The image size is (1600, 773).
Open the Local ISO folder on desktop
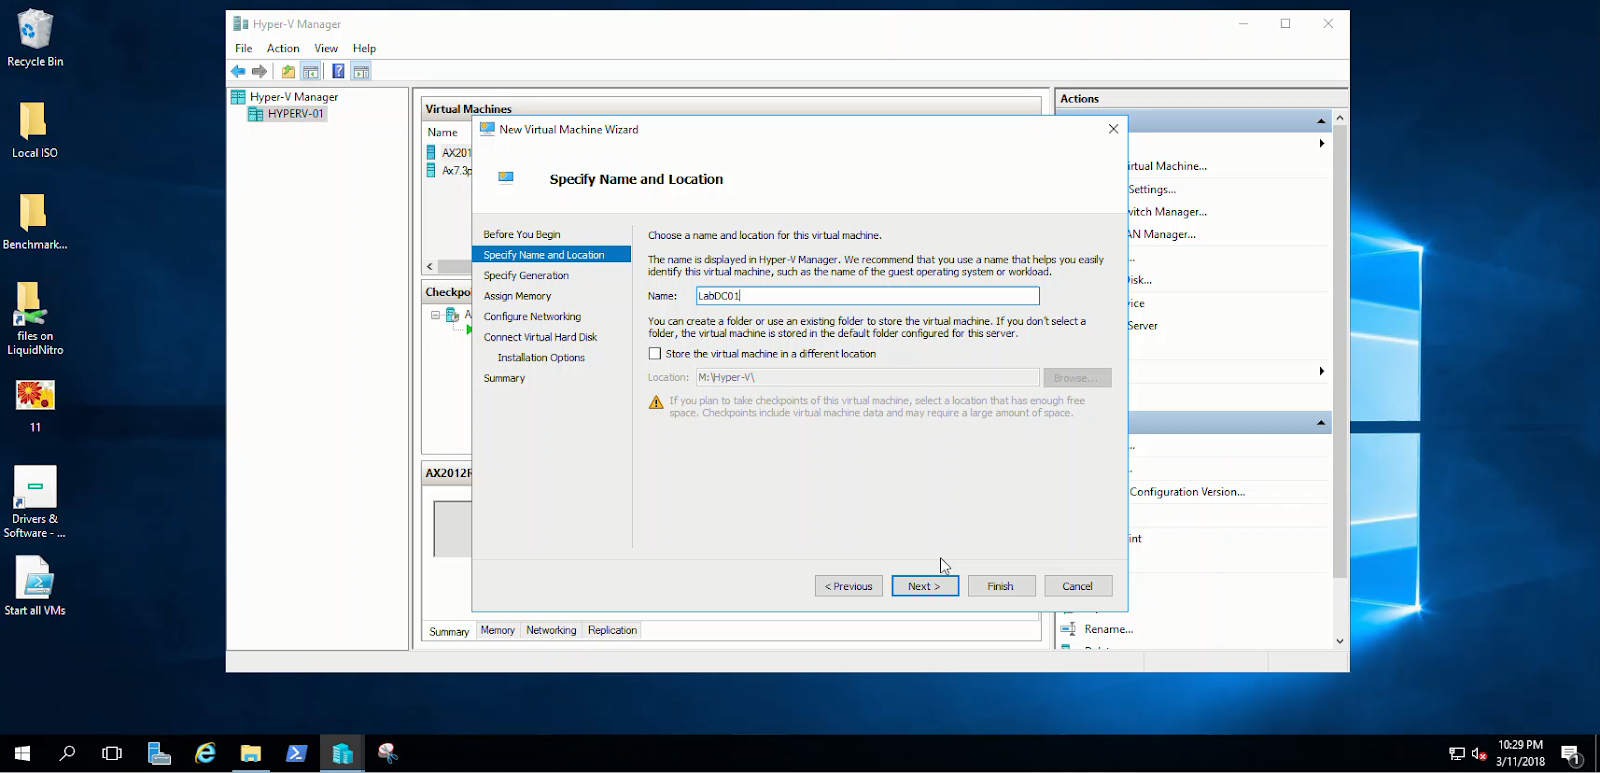pyautogui.click(x=35, y=130)
